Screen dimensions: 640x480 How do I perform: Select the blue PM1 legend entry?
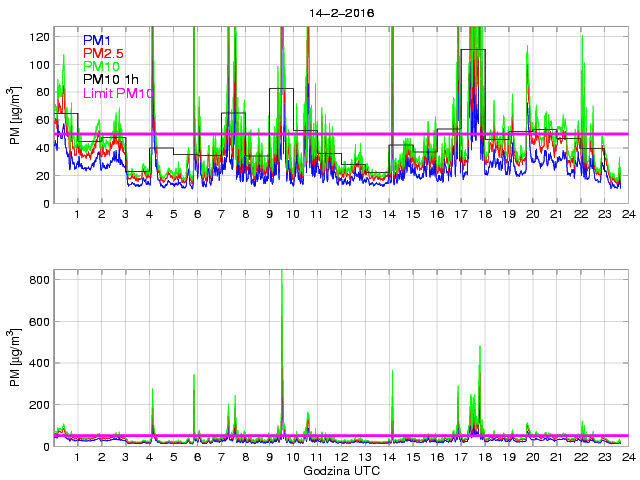(x=99, y=40)
